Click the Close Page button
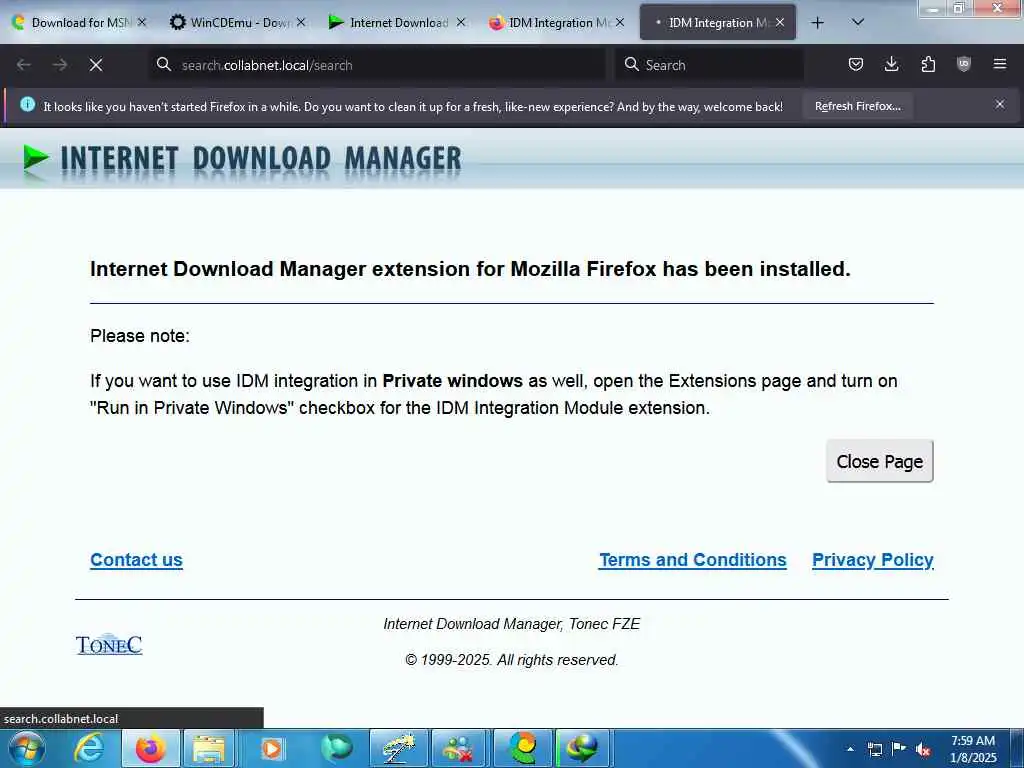Image resolution: width=1024 pixels, height=768 pixels. coord(880,461)
